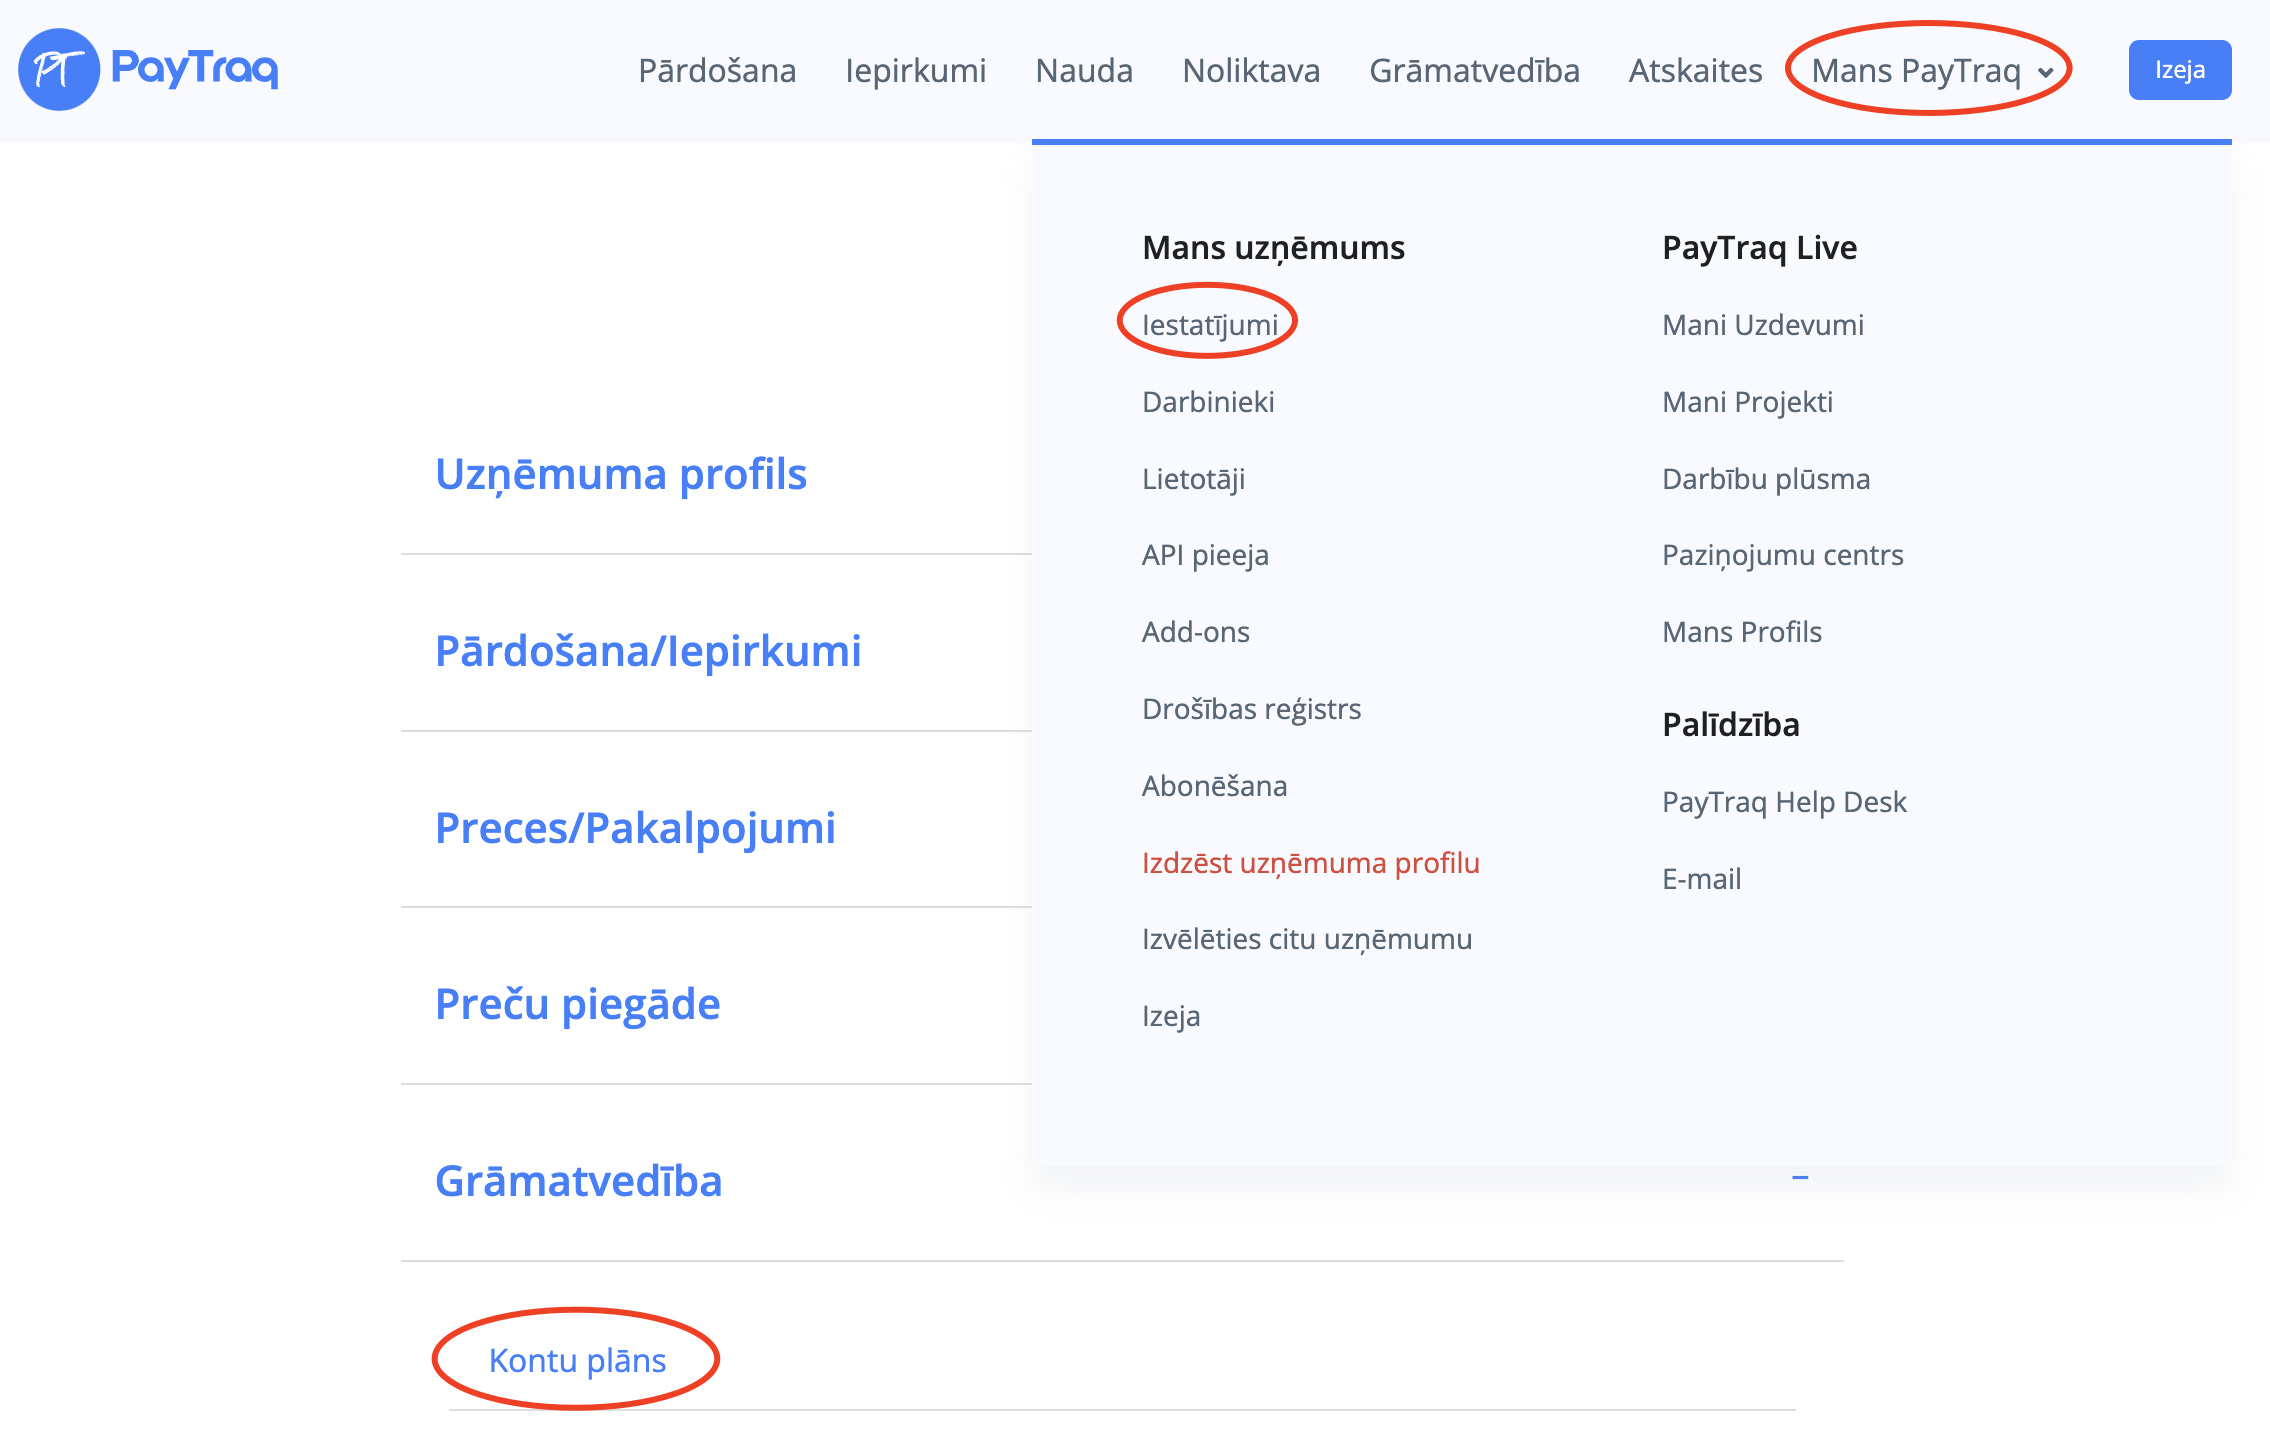Screen dimensions: 2270x1436
Task: Open Mani Uzdevumi under PayTraq Live
Action: tap(1762, 325)
